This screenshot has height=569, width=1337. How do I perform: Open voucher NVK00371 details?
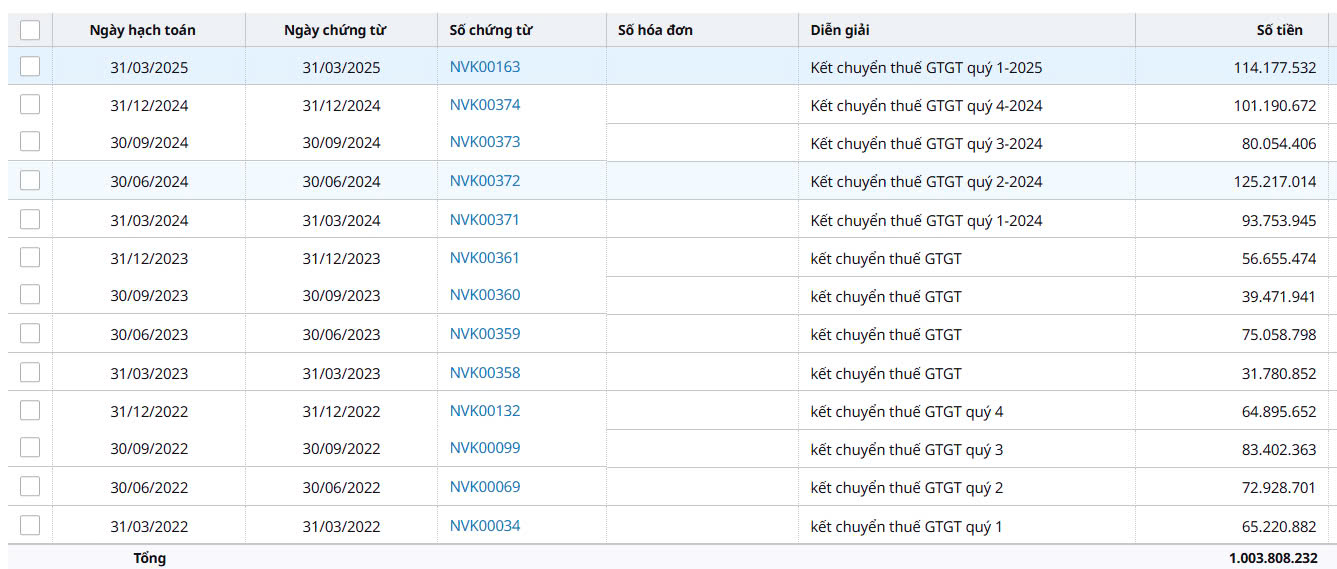coord(485,220)
